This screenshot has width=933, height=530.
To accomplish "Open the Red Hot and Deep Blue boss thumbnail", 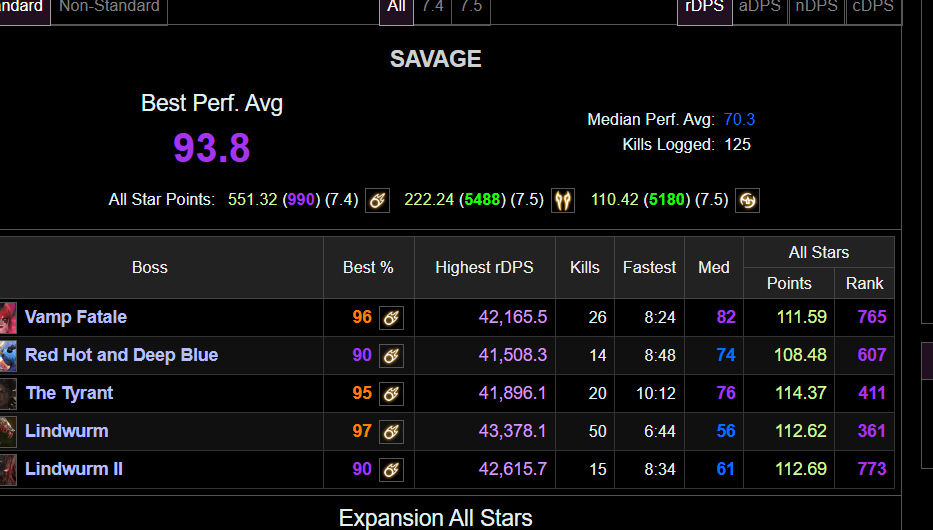I will click(8, 356).
